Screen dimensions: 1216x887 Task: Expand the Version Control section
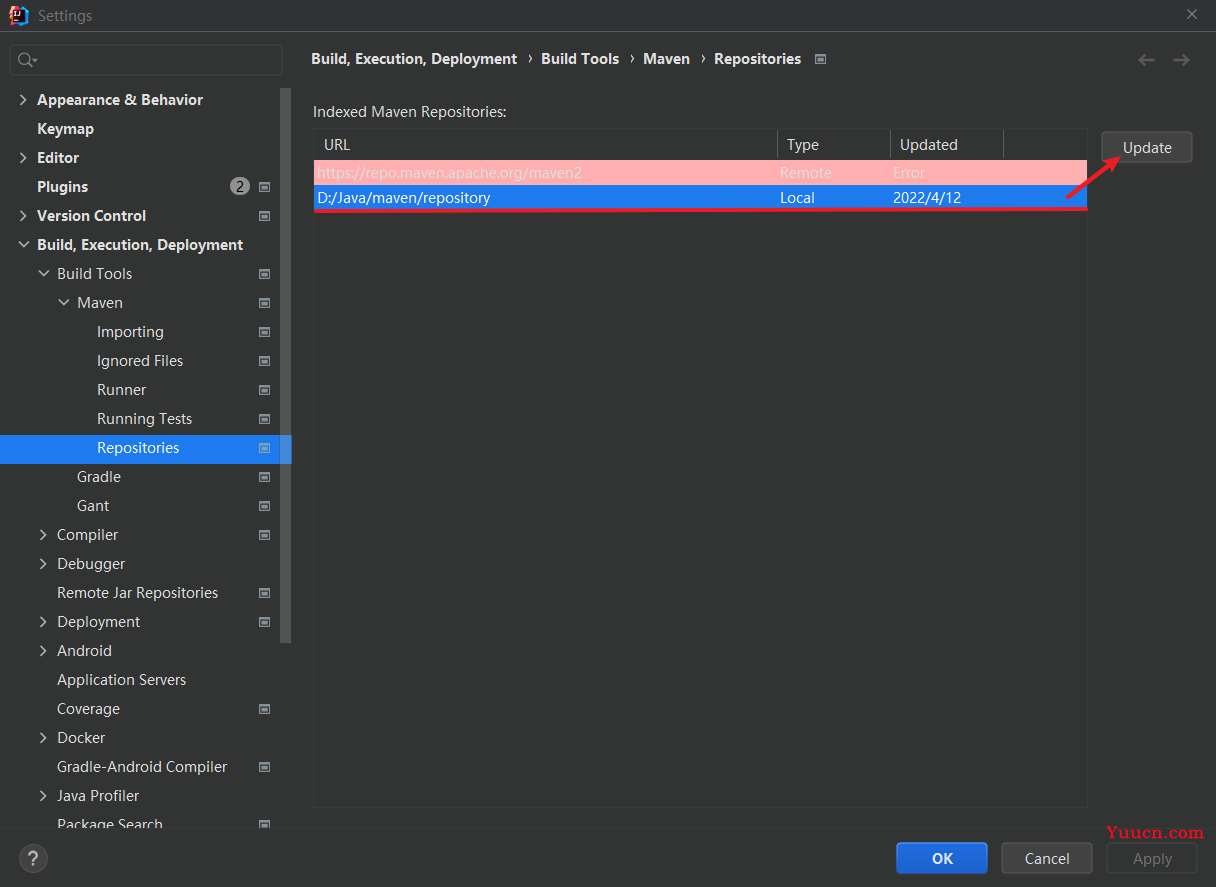(23, 216)
